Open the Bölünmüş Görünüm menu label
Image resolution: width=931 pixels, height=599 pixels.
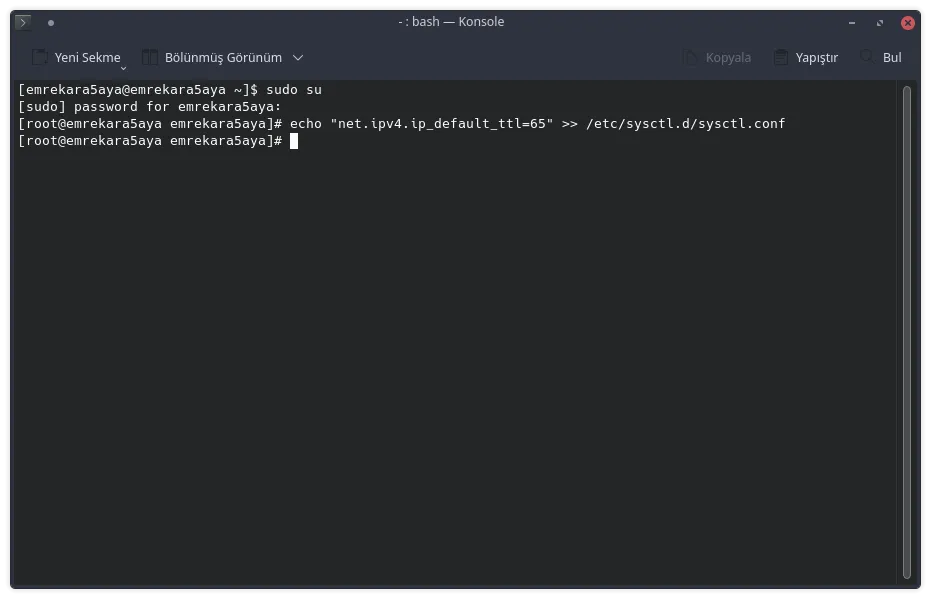pos(223,58)
